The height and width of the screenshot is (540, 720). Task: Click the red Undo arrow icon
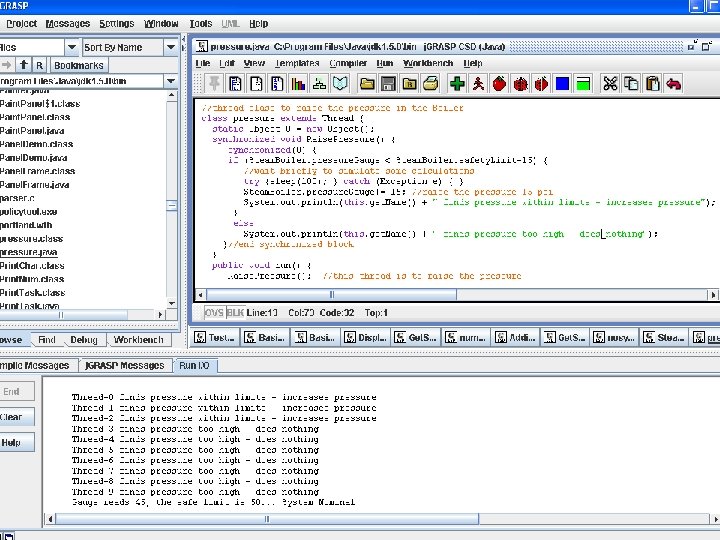coord(673,84)
